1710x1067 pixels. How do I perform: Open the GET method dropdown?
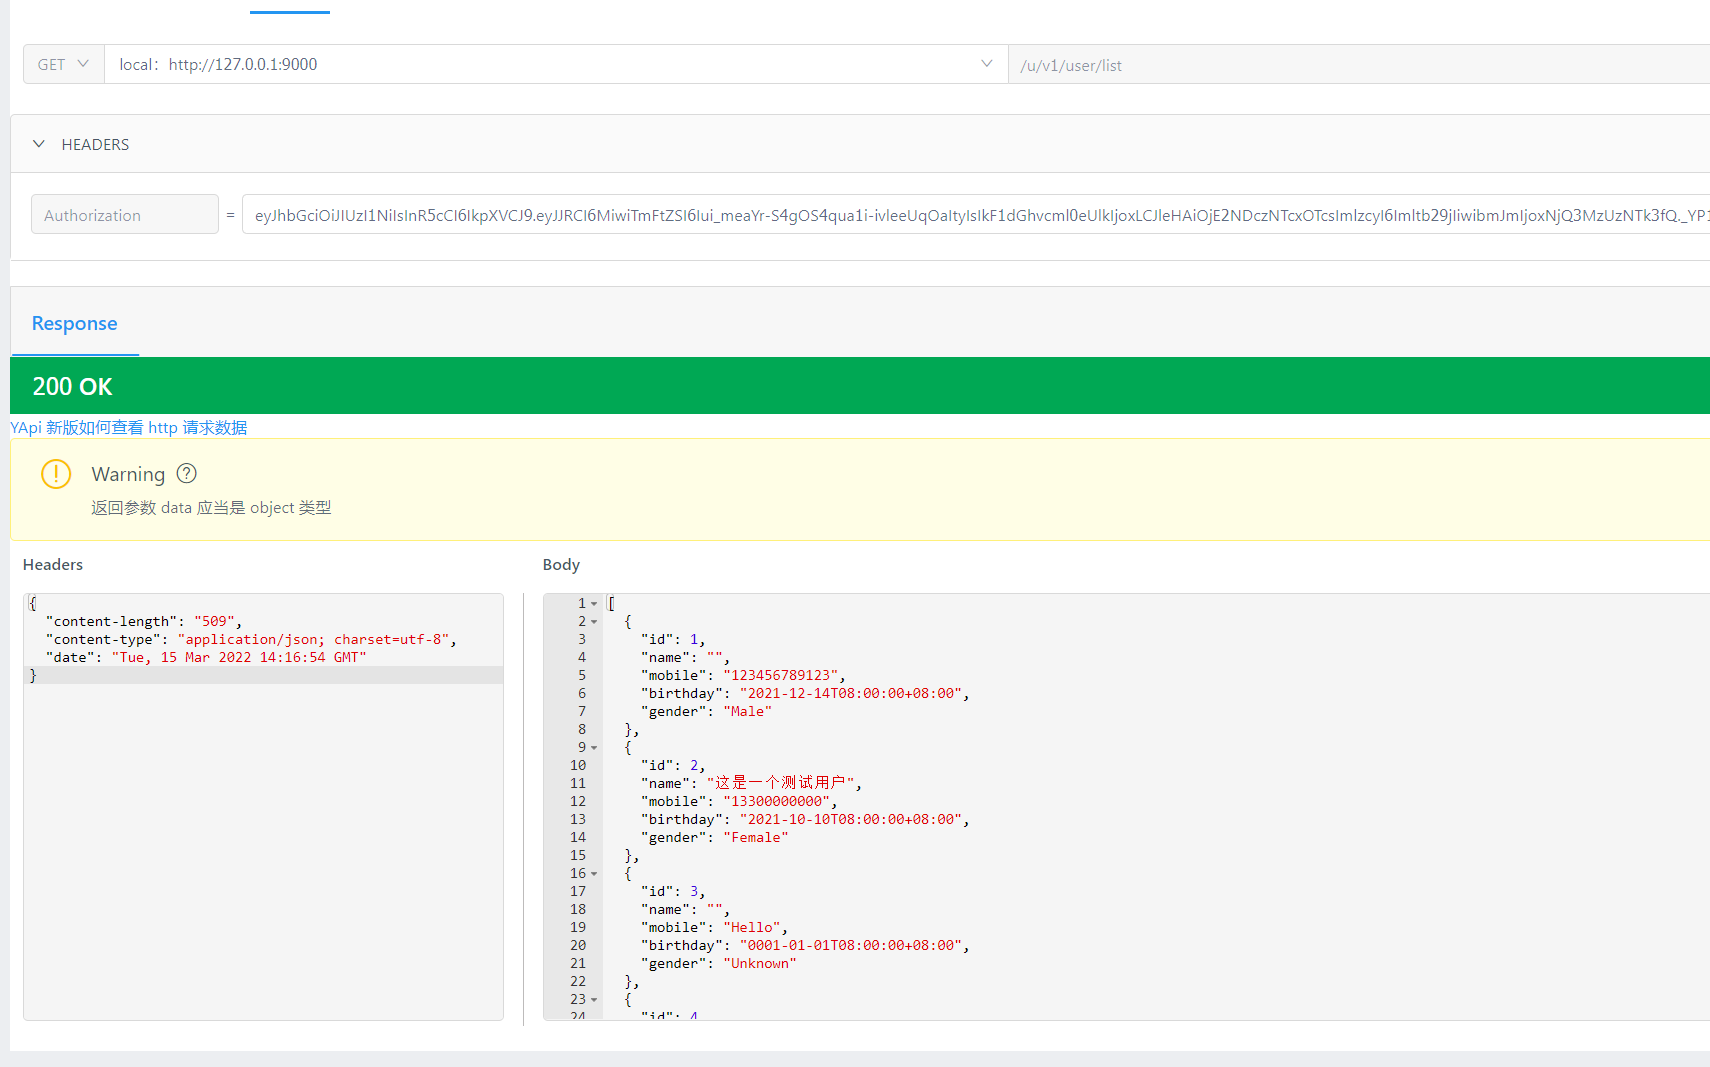64,64
